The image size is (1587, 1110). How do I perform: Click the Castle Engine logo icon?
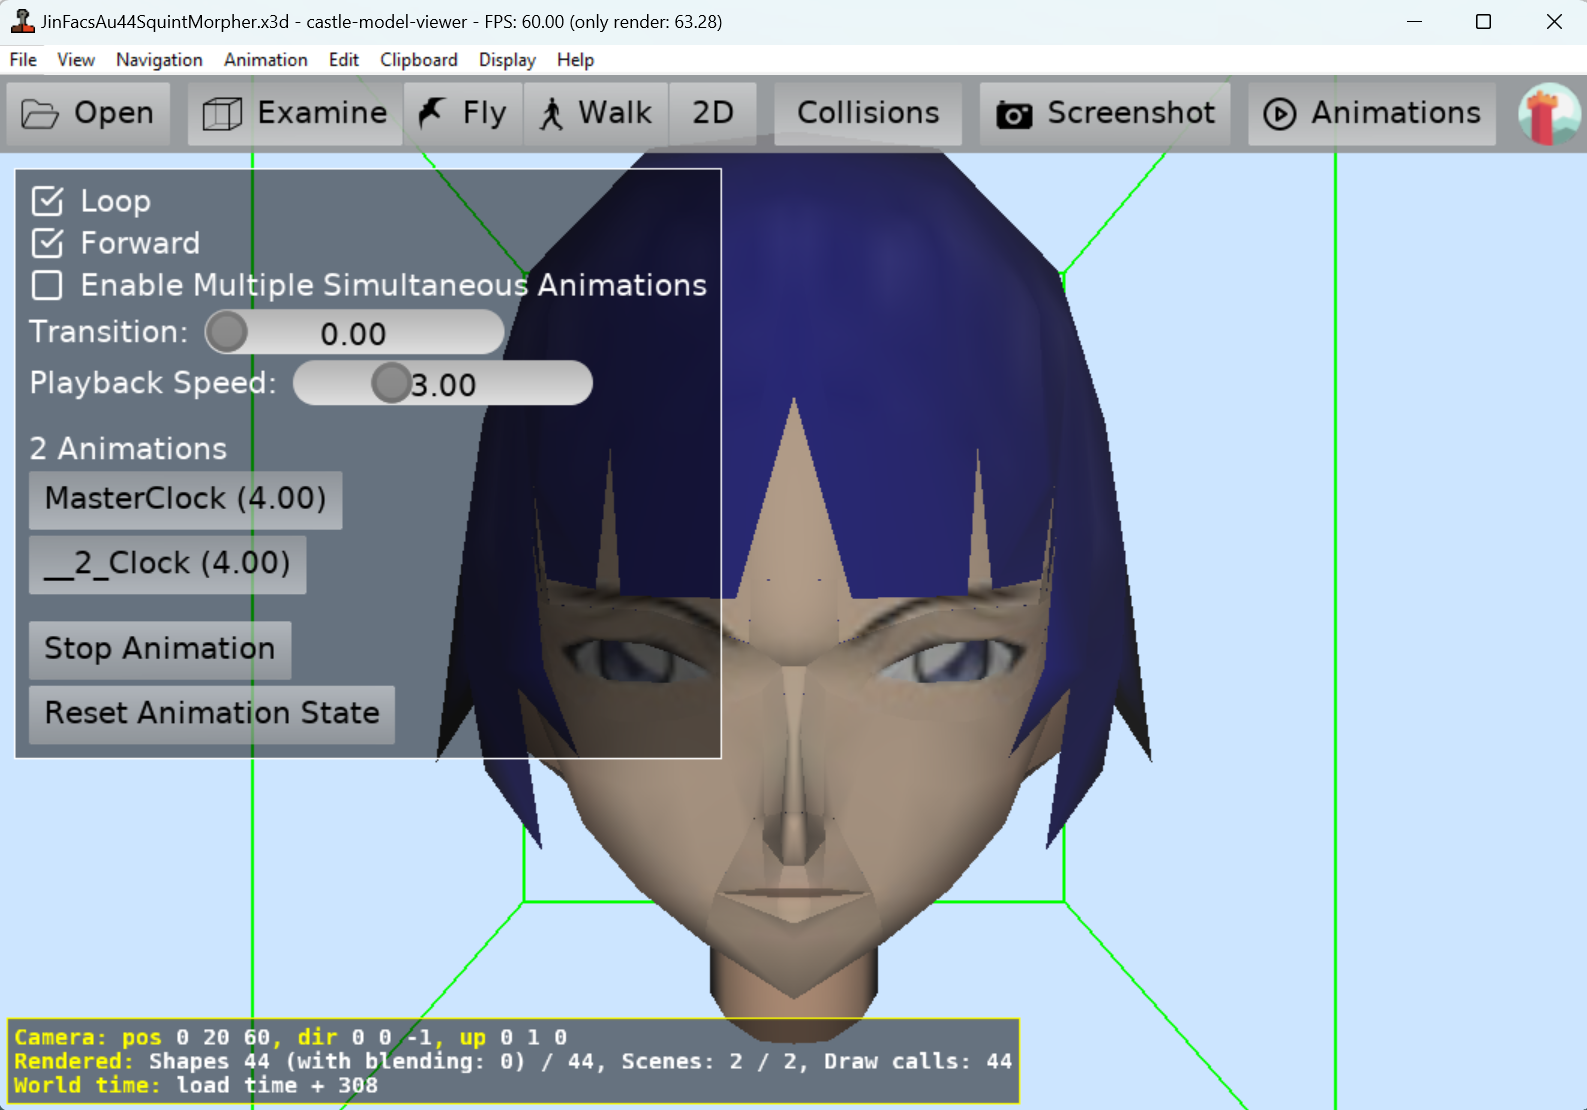coord(1548,114)
